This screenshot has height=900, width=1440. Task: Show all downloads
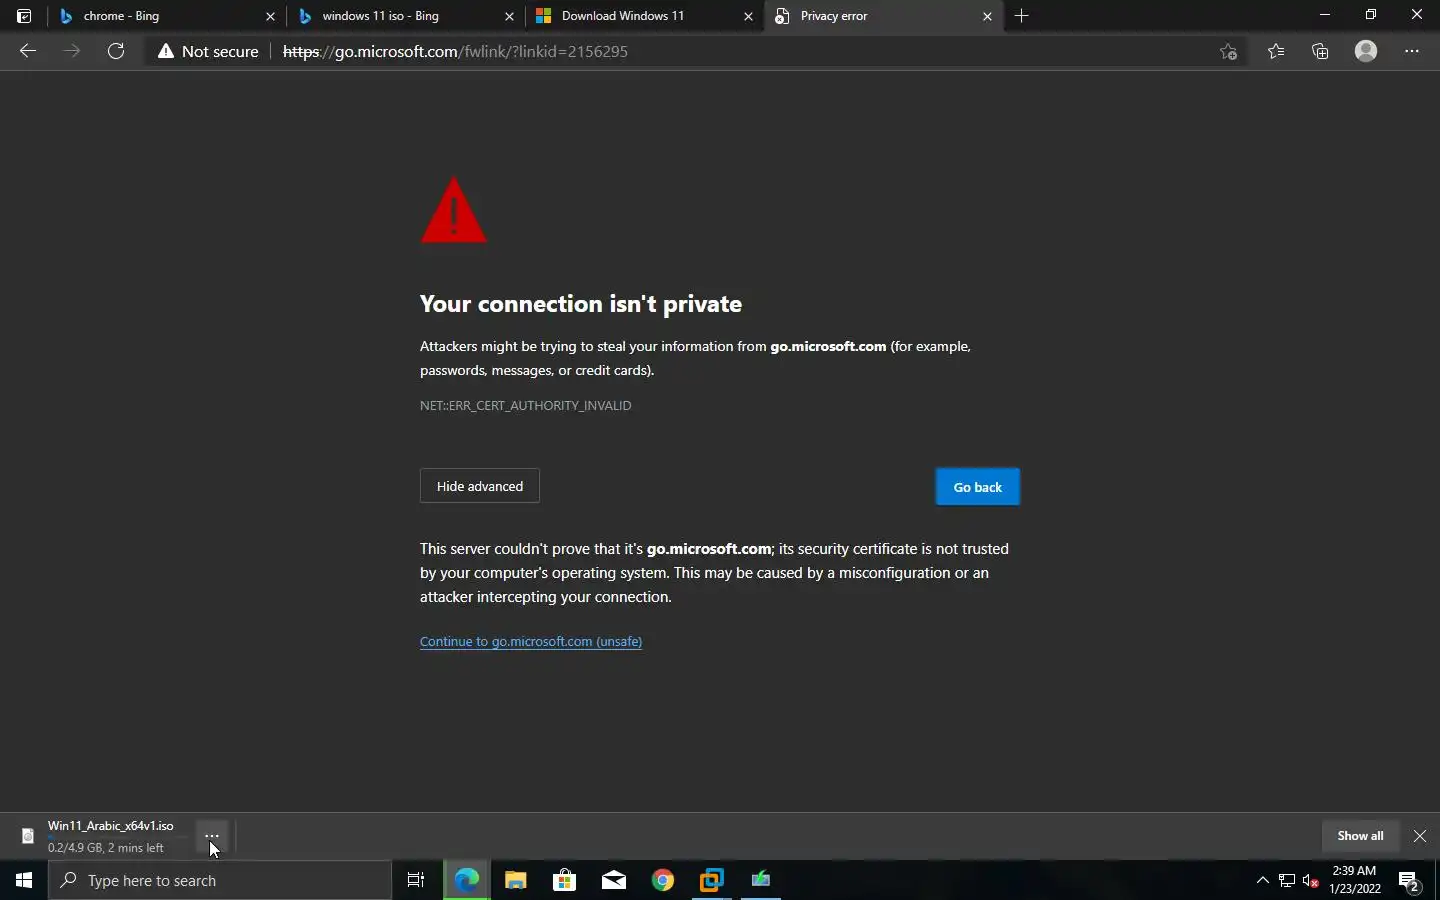click(1360, 836)
